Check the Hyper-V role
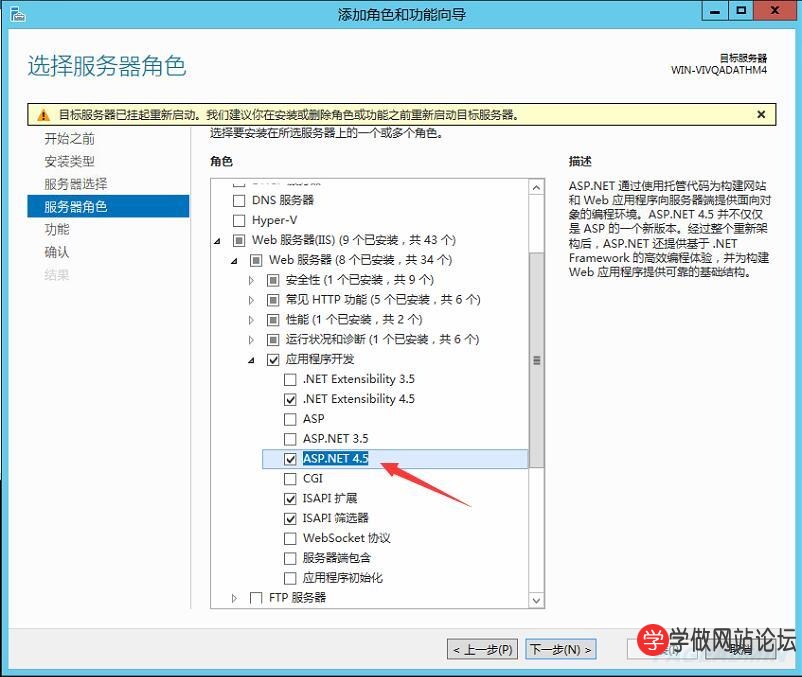 coord(237,220)
